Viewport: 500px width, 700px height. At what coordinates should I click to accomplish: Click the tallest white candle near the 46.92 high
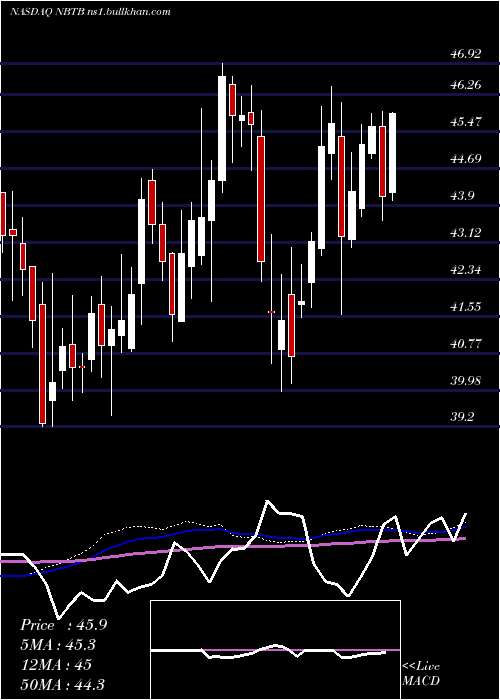coord(222,128)
